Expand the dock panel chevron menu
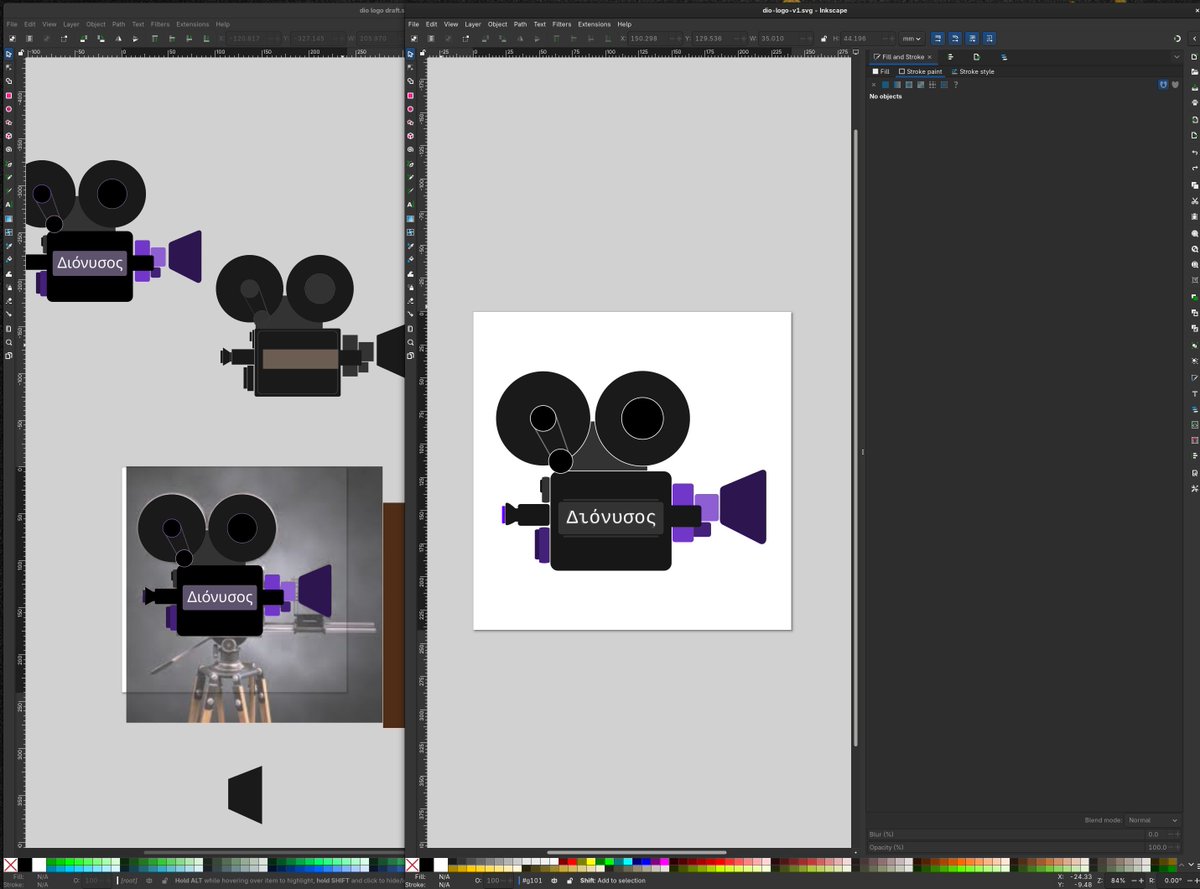 click(1176, 57)
